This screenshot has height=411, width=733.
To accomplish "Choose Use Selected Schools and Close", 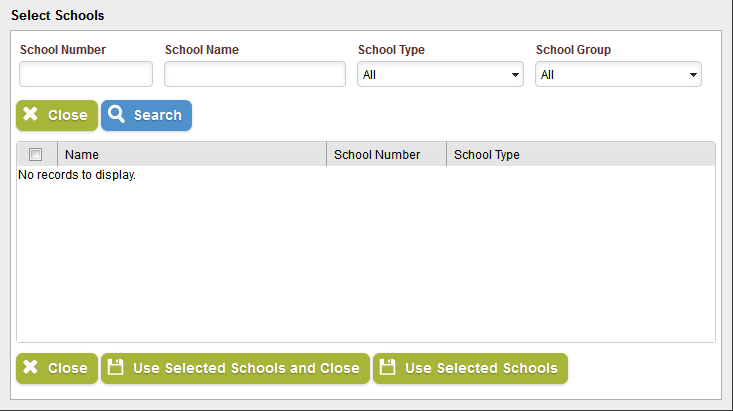I will coord(245,368).
